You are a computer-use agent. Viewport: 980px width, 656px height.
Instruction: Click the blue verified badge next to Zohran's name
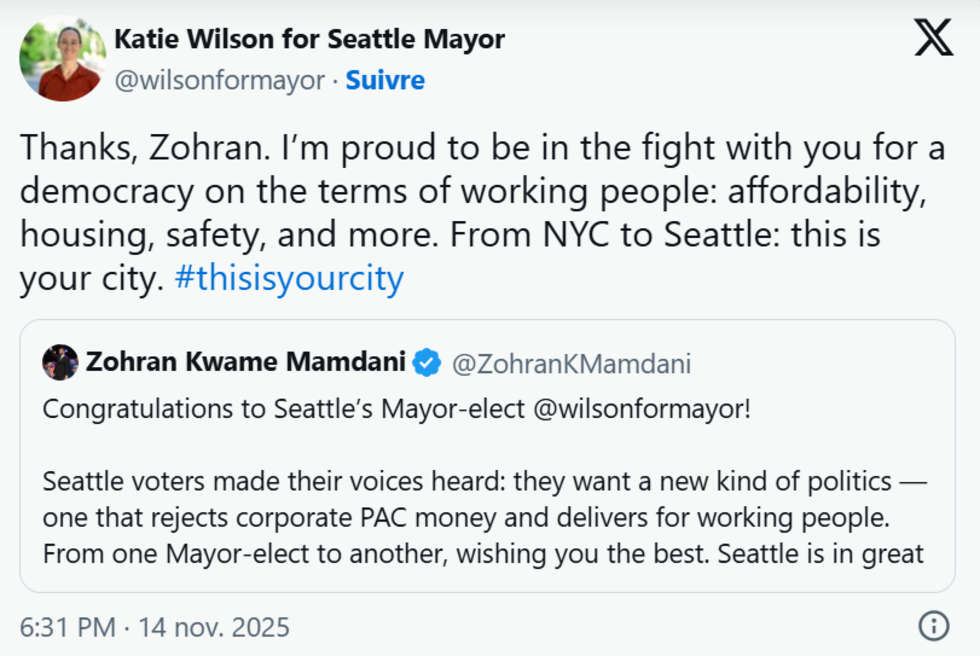tap(425, 364)
